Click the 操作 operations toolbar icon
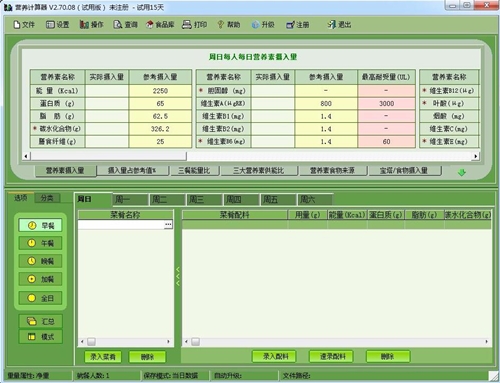500x383 pixels. (x=91, y=24)
